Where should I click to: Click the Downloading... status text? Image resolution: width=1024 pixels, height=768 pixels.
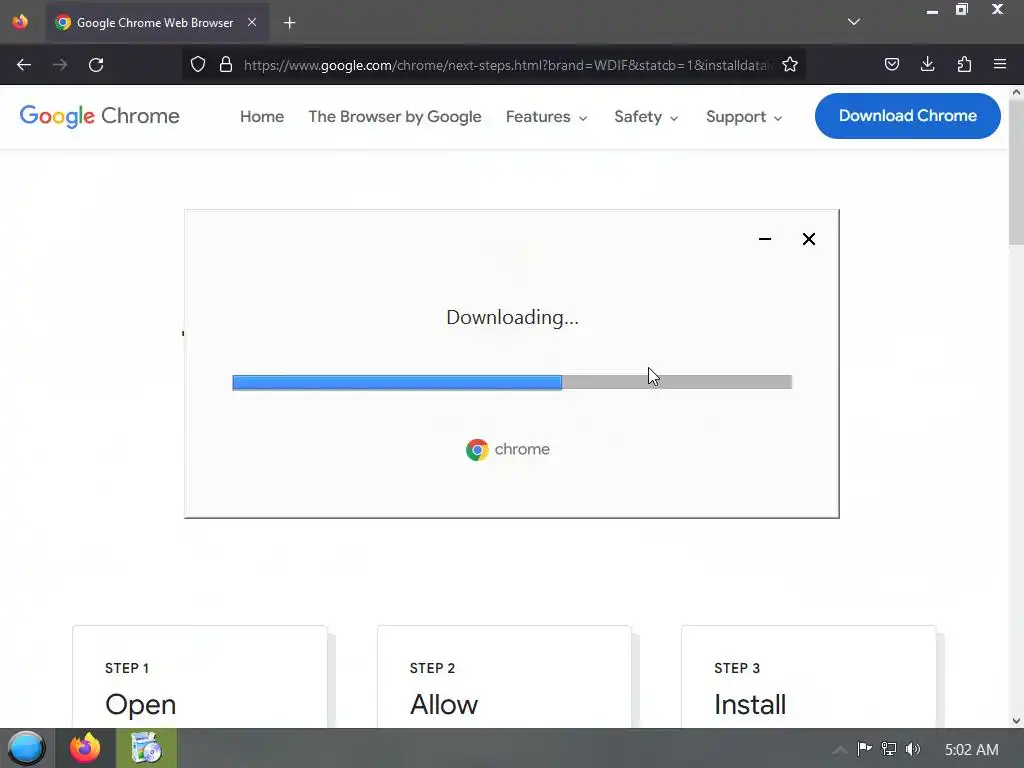coord(512,317)
